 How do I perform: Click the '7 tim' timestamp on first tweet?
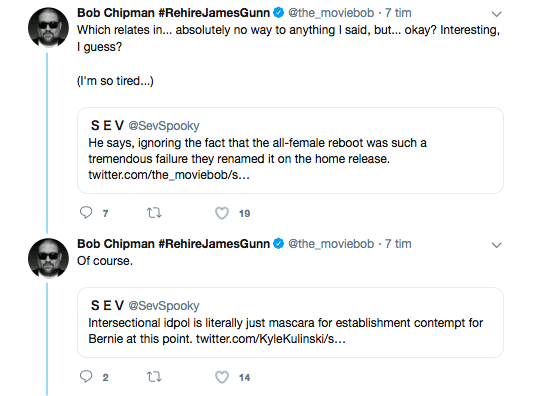398,13
